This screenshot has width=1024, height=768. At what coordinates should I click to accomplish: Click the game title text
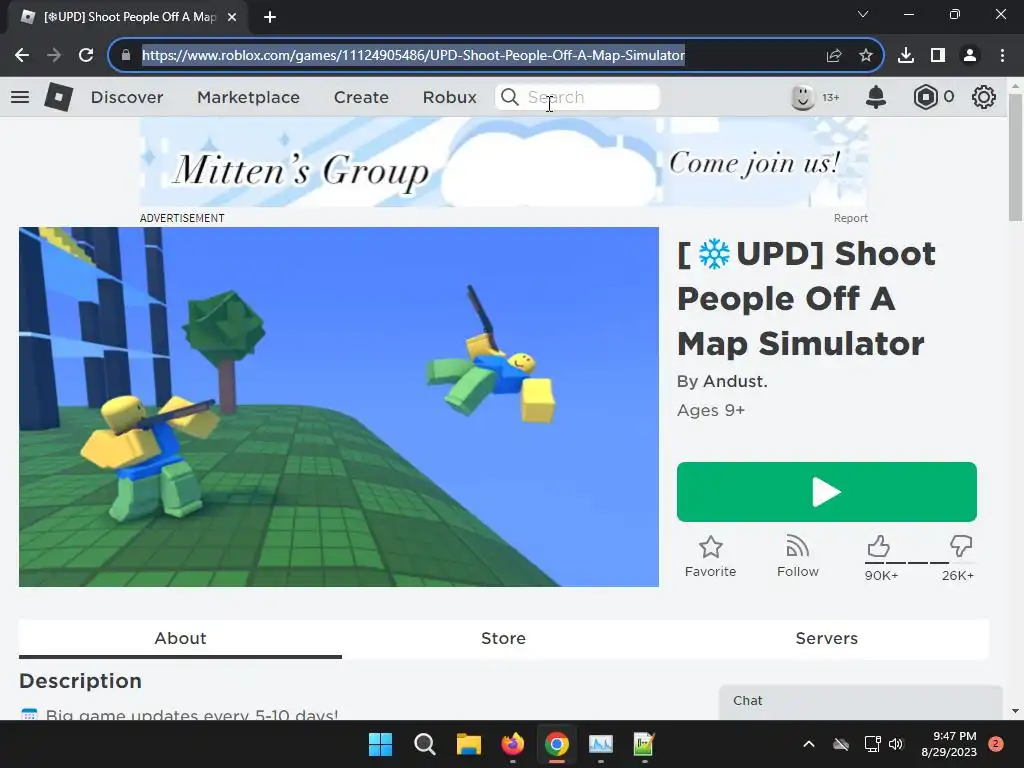(x=807, y=298)
